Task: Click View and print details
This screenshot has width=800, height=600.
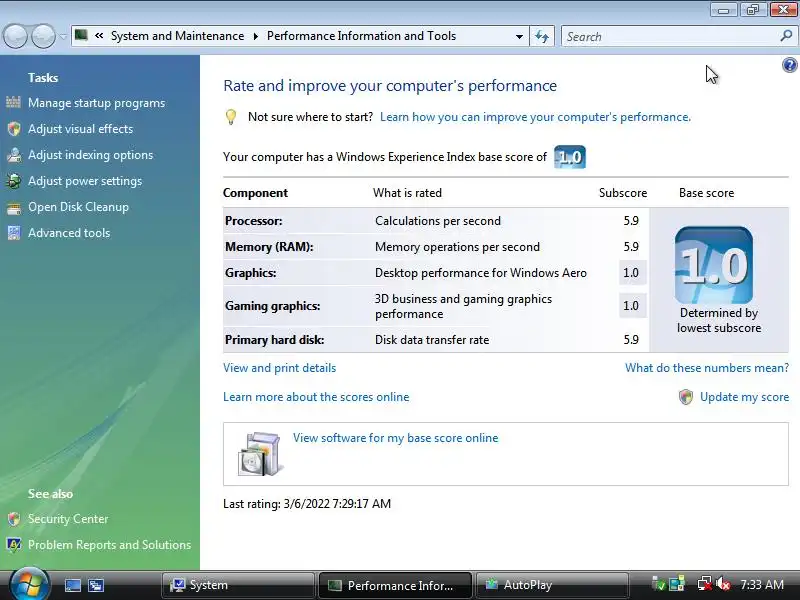Action: 280,368
